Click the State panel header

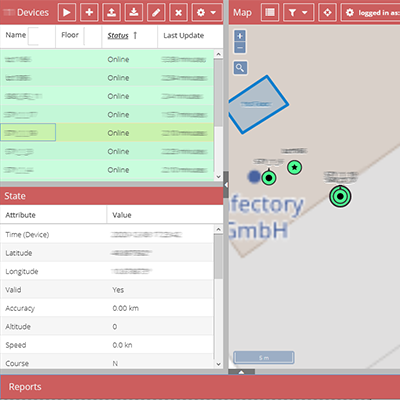111,196
